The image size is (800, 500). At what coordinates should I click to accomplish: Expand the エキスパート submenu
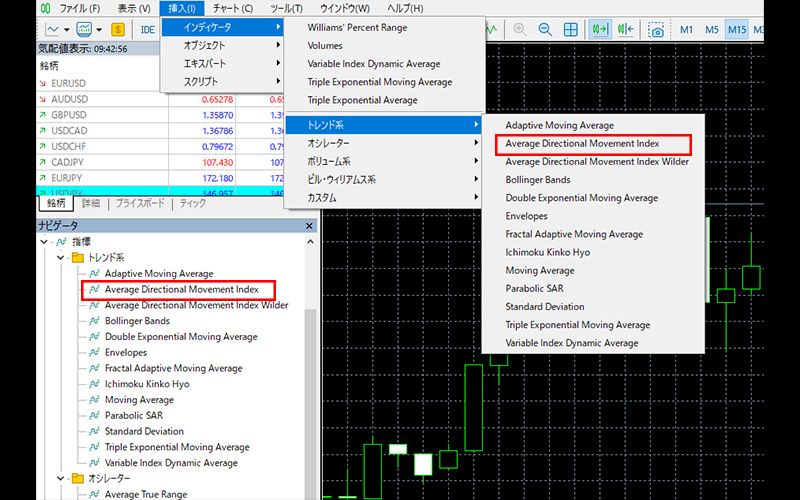pyautogui.click(x=222, y=64)
